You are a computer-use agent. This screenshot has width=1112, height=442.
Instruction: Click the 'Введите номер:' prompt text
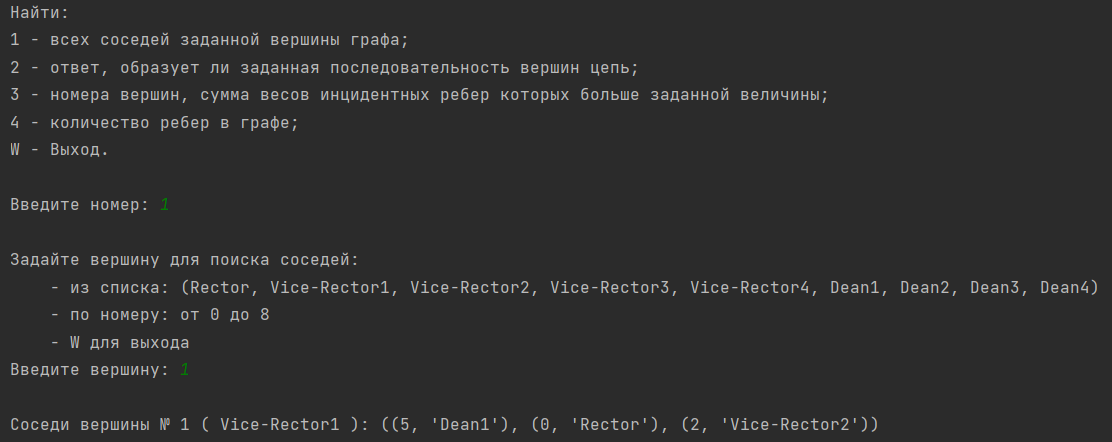coord(79,205)
